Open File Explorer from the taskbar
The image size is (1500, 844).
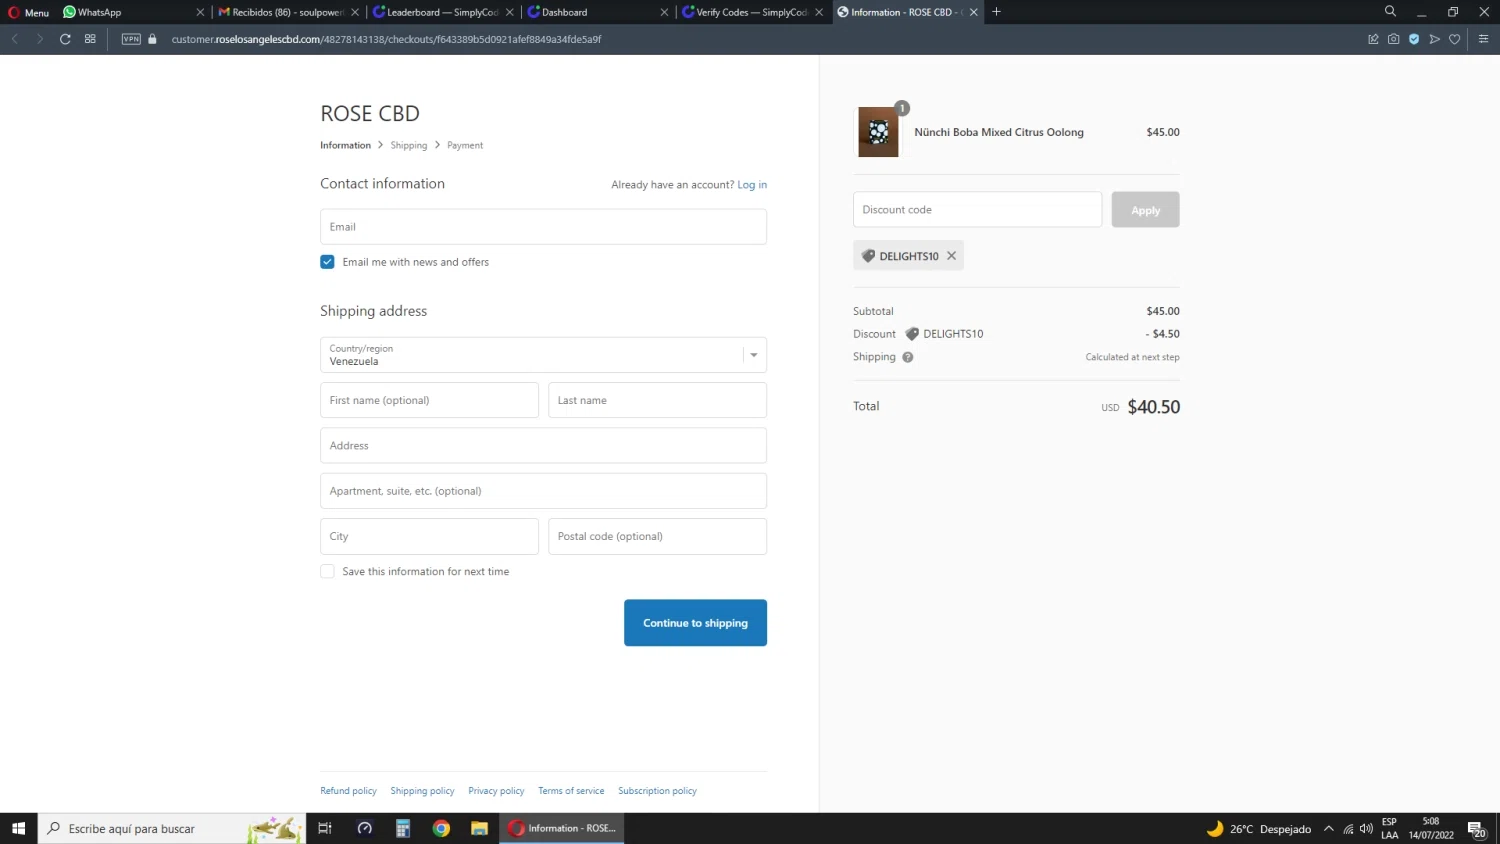[x=479, y=828]
